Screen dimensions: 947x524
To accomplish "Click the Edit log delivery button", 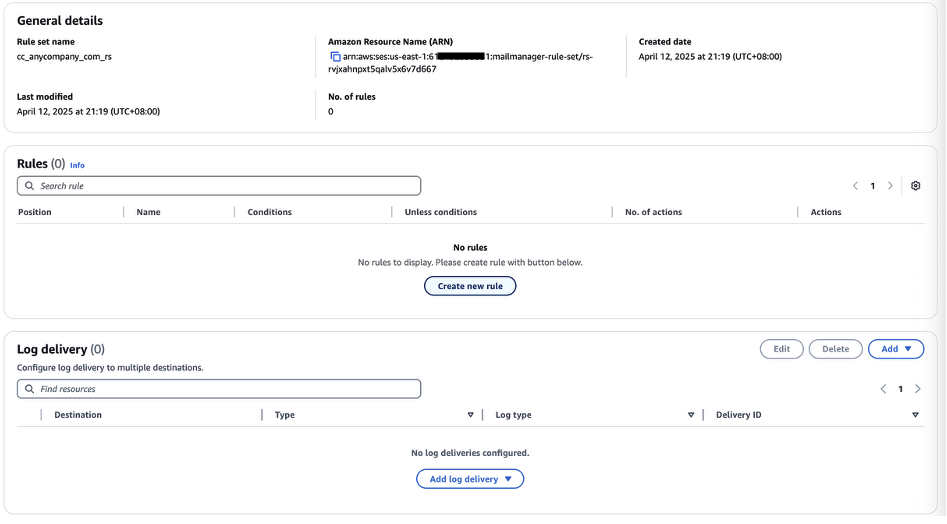I will coord(781,349).
